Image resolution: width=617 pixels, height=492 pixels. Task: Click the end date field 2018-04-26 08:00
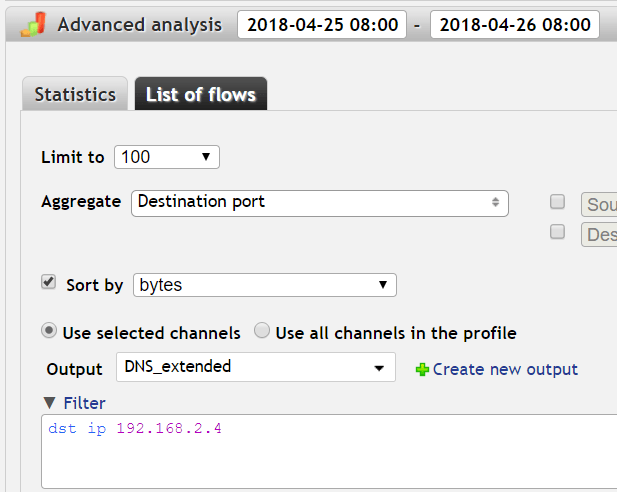(514, 25)
